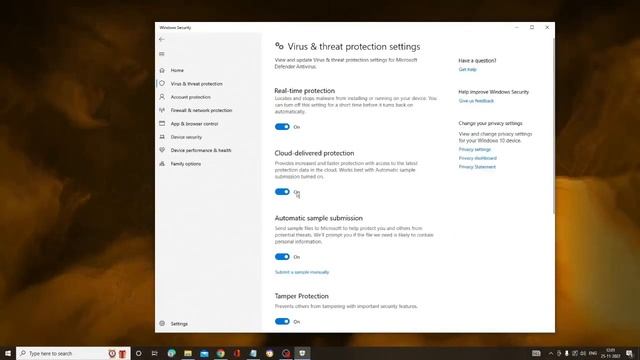640x360 pixels.
Task: Click the Real-time protection heading
Action: click(x=304, y=91)
